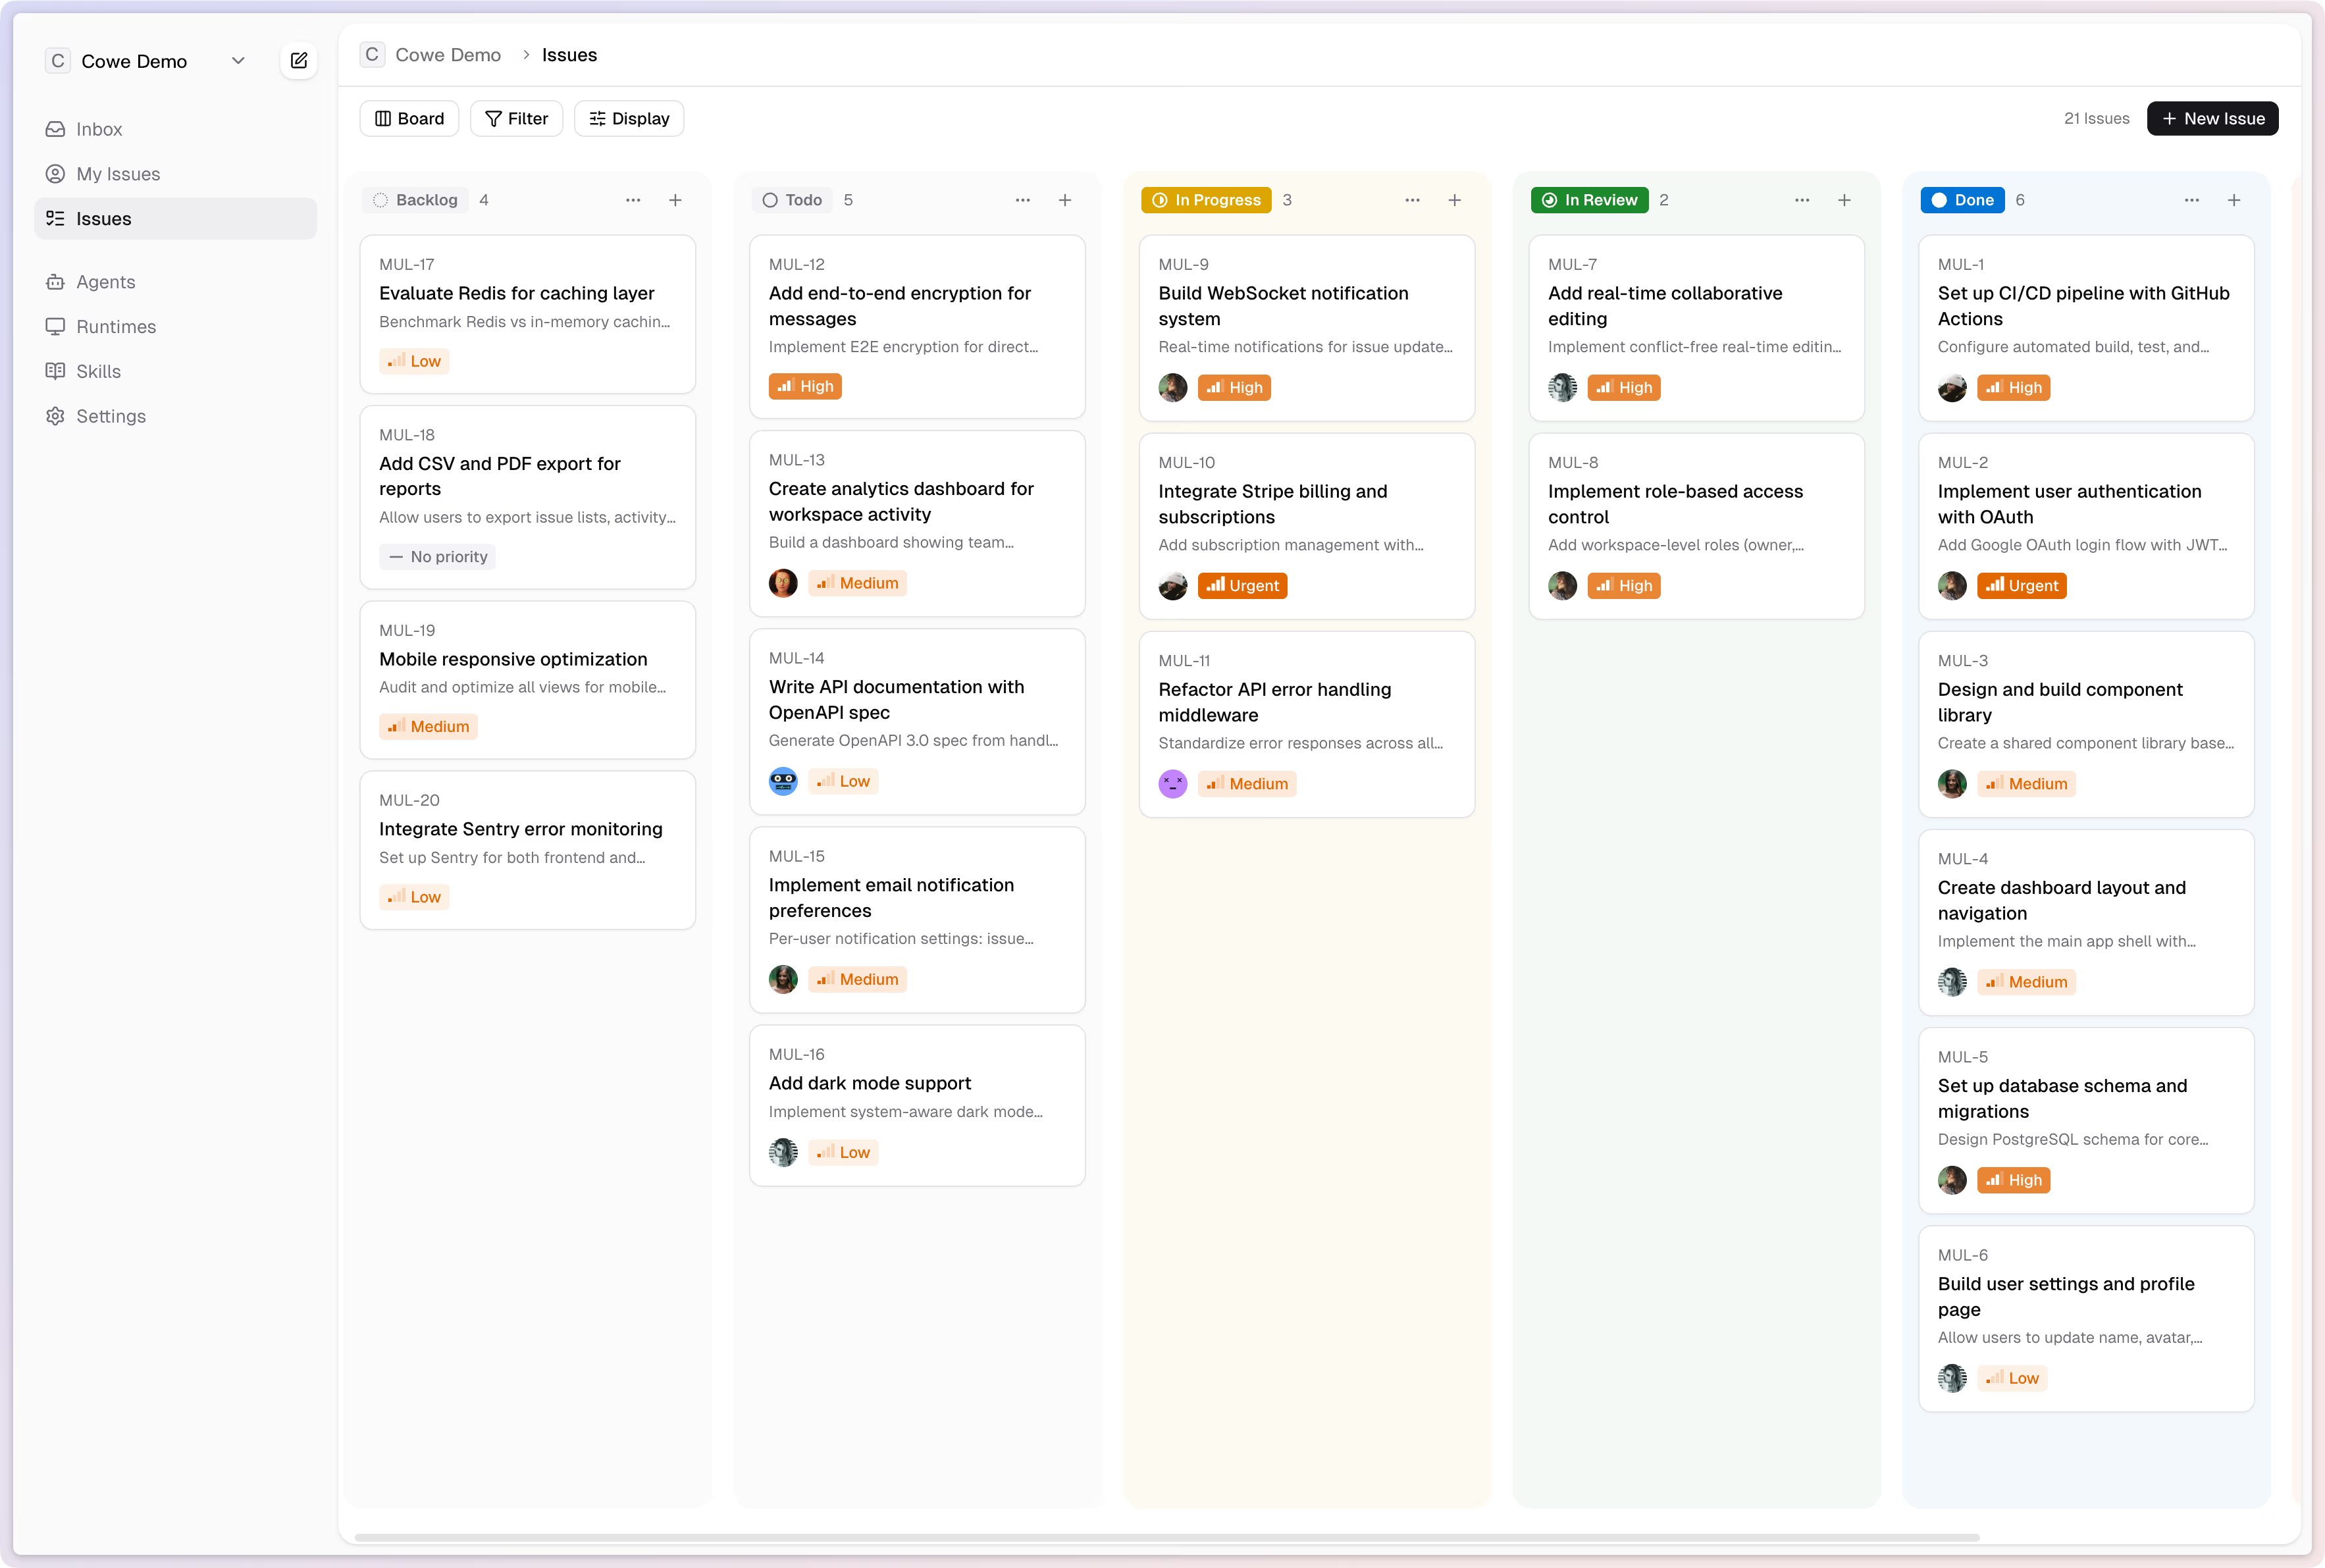Open the In Review column options menu
Image resolution: width=2325 pixels, height=1568 pixels.
point(1802,200)
